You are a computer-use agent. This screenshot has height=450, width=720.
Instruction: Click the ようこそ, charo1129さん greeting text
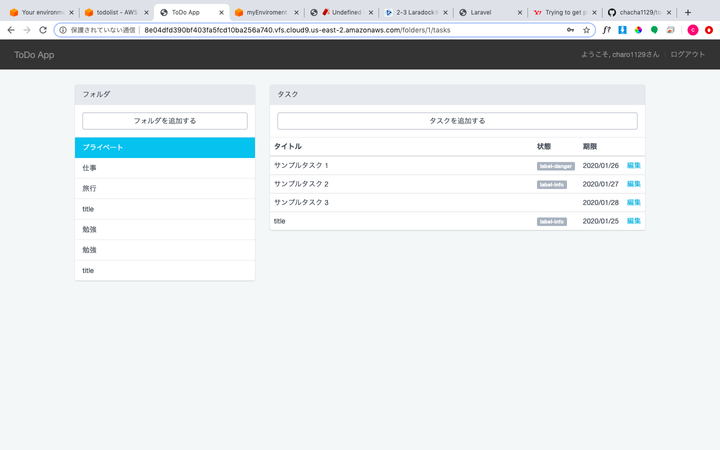pyautogui.click(x=620, y=54)
